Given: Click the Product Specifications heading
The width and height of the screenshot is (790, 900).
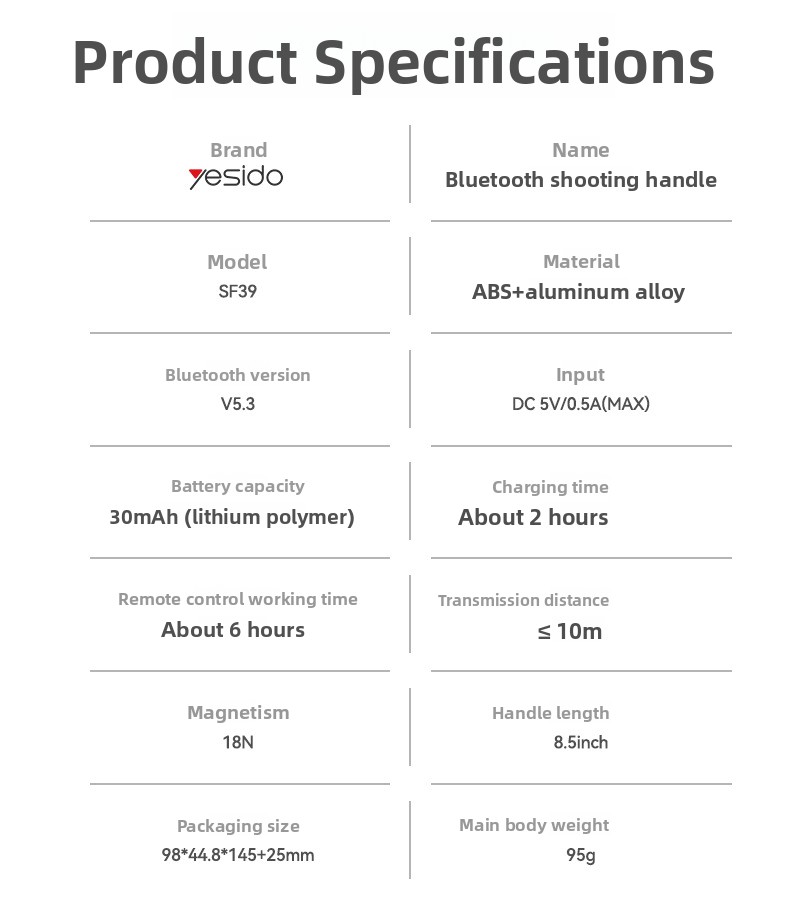Looking at the screenshot, I should pos(394,63).
